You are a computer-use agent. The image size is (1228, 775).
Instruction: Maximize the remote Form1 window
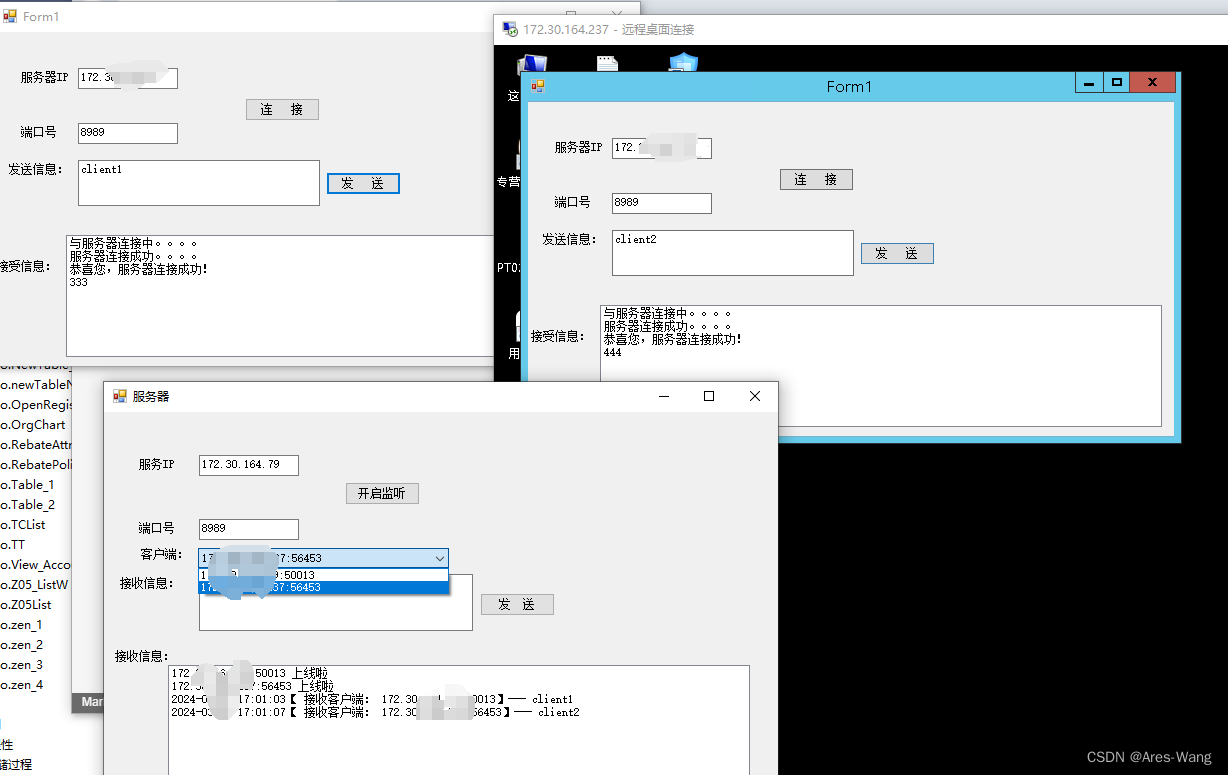click(1116, 83)
